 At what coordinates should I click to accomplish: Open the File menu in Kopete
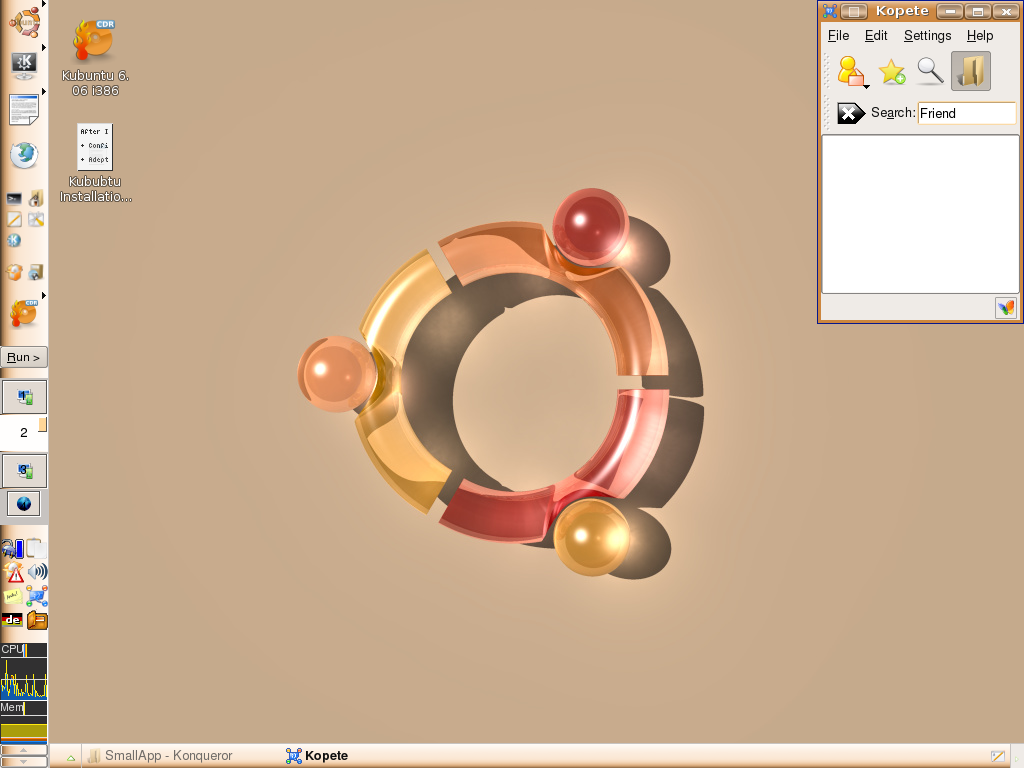point(837,35)
